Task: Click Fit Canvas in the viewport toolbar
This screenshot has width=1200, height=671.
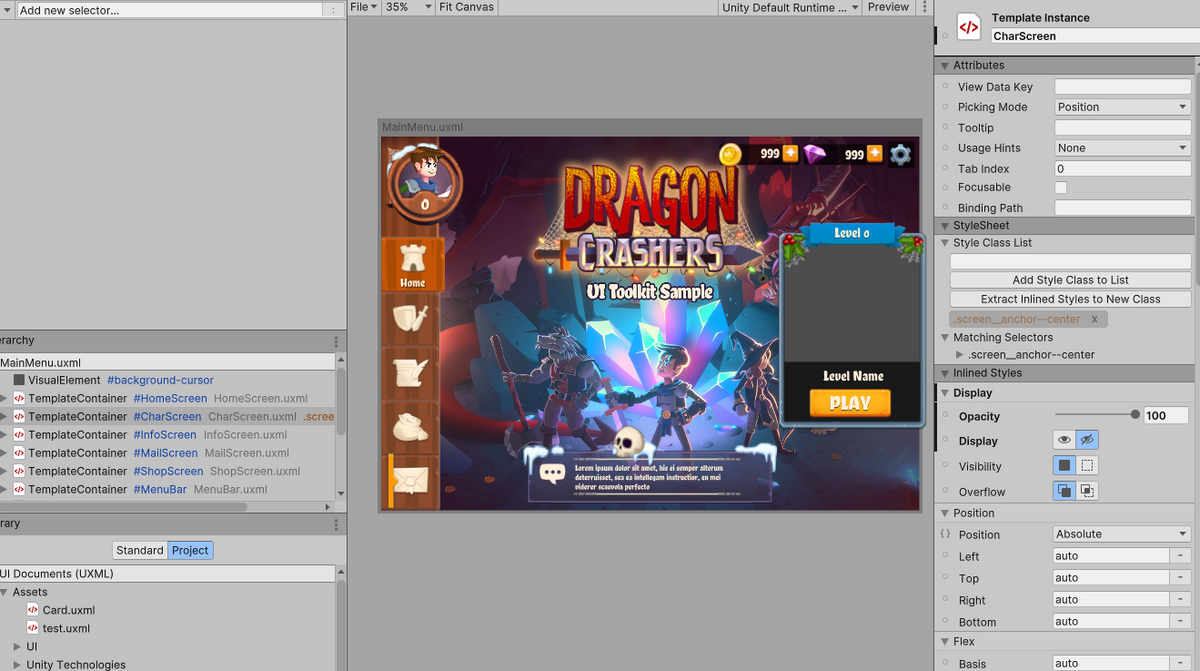Action: click(466, 7)
